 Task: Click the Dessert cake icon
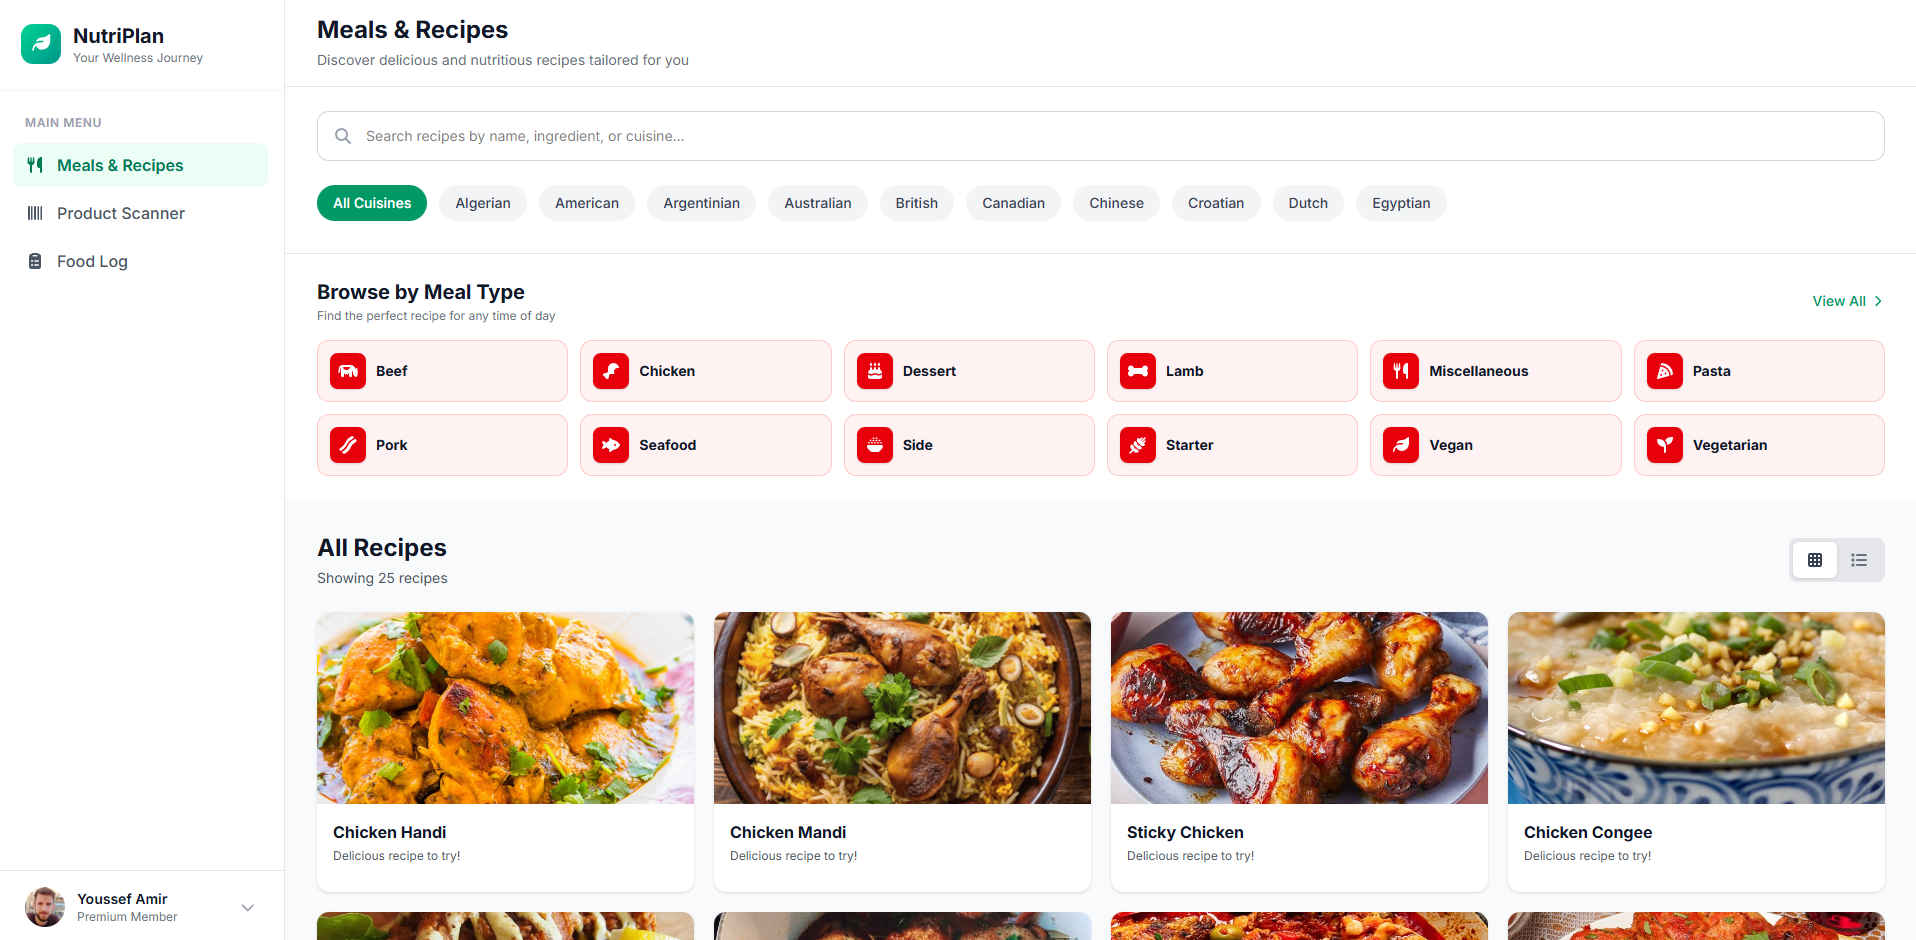(x=874, y=371)
